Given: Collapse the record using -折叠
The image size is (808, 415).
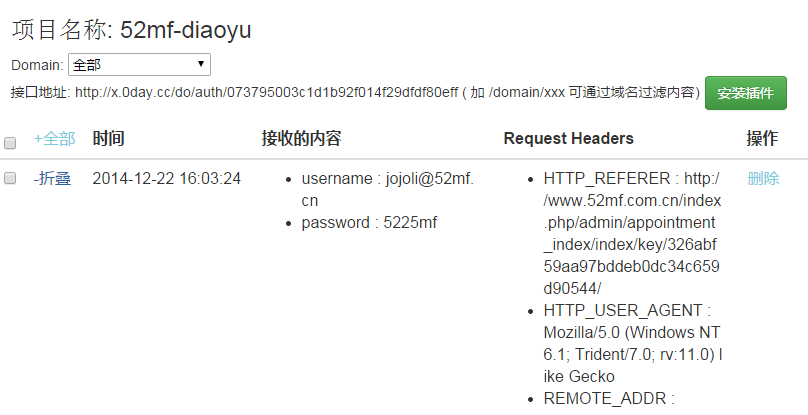Looking at the screenshot, I should pos(52,178).
